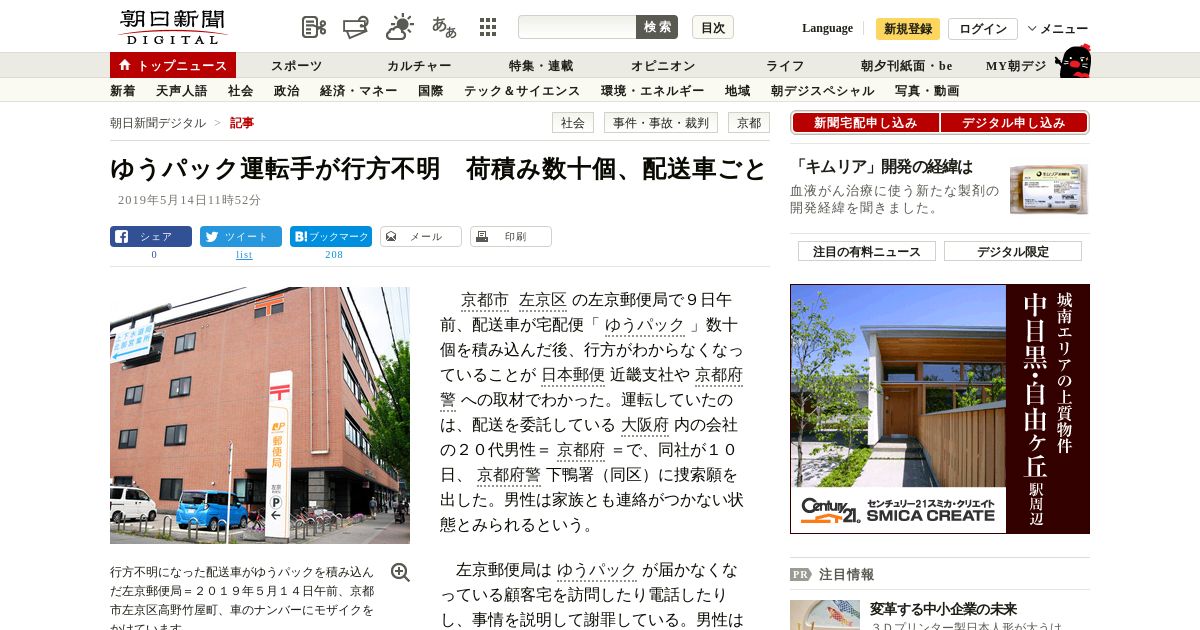Tweet the article with ツイート button
The height and width of the screenshot is (630, 1200).
pyautogui.click(x=241, y=237)
